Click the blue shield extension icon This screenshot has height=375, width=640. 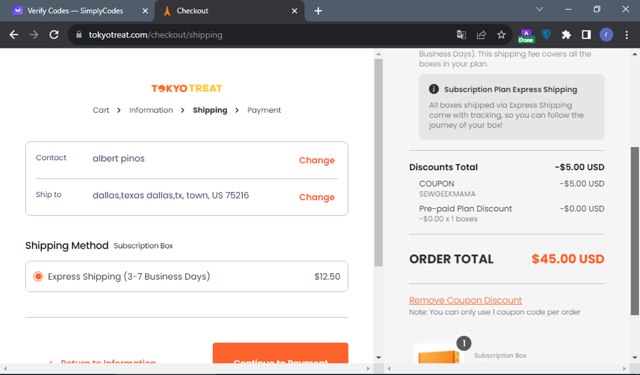click(x=546, y=35)
